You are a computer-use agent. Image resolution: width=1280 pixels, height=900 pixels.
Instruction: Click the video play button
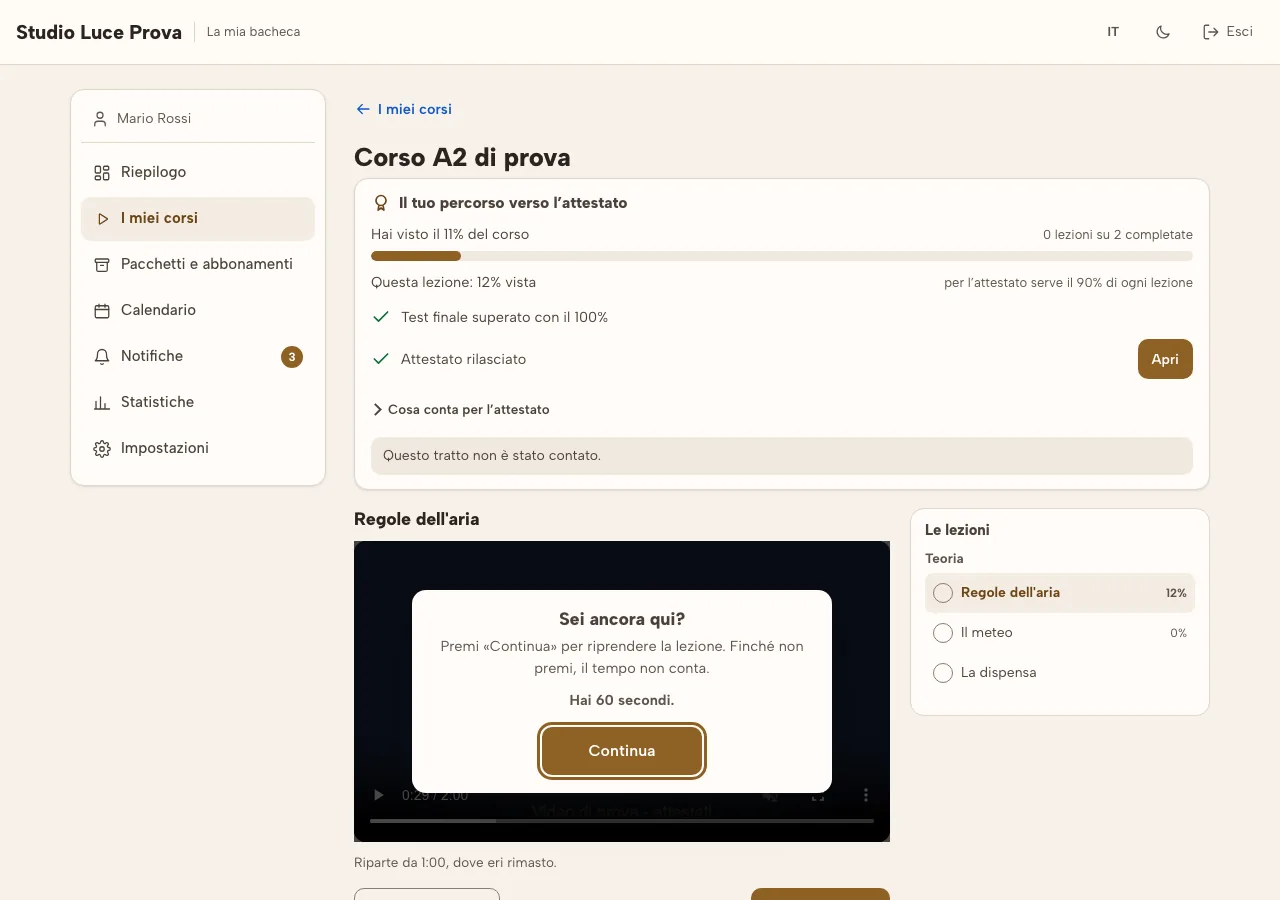point(379,795)
